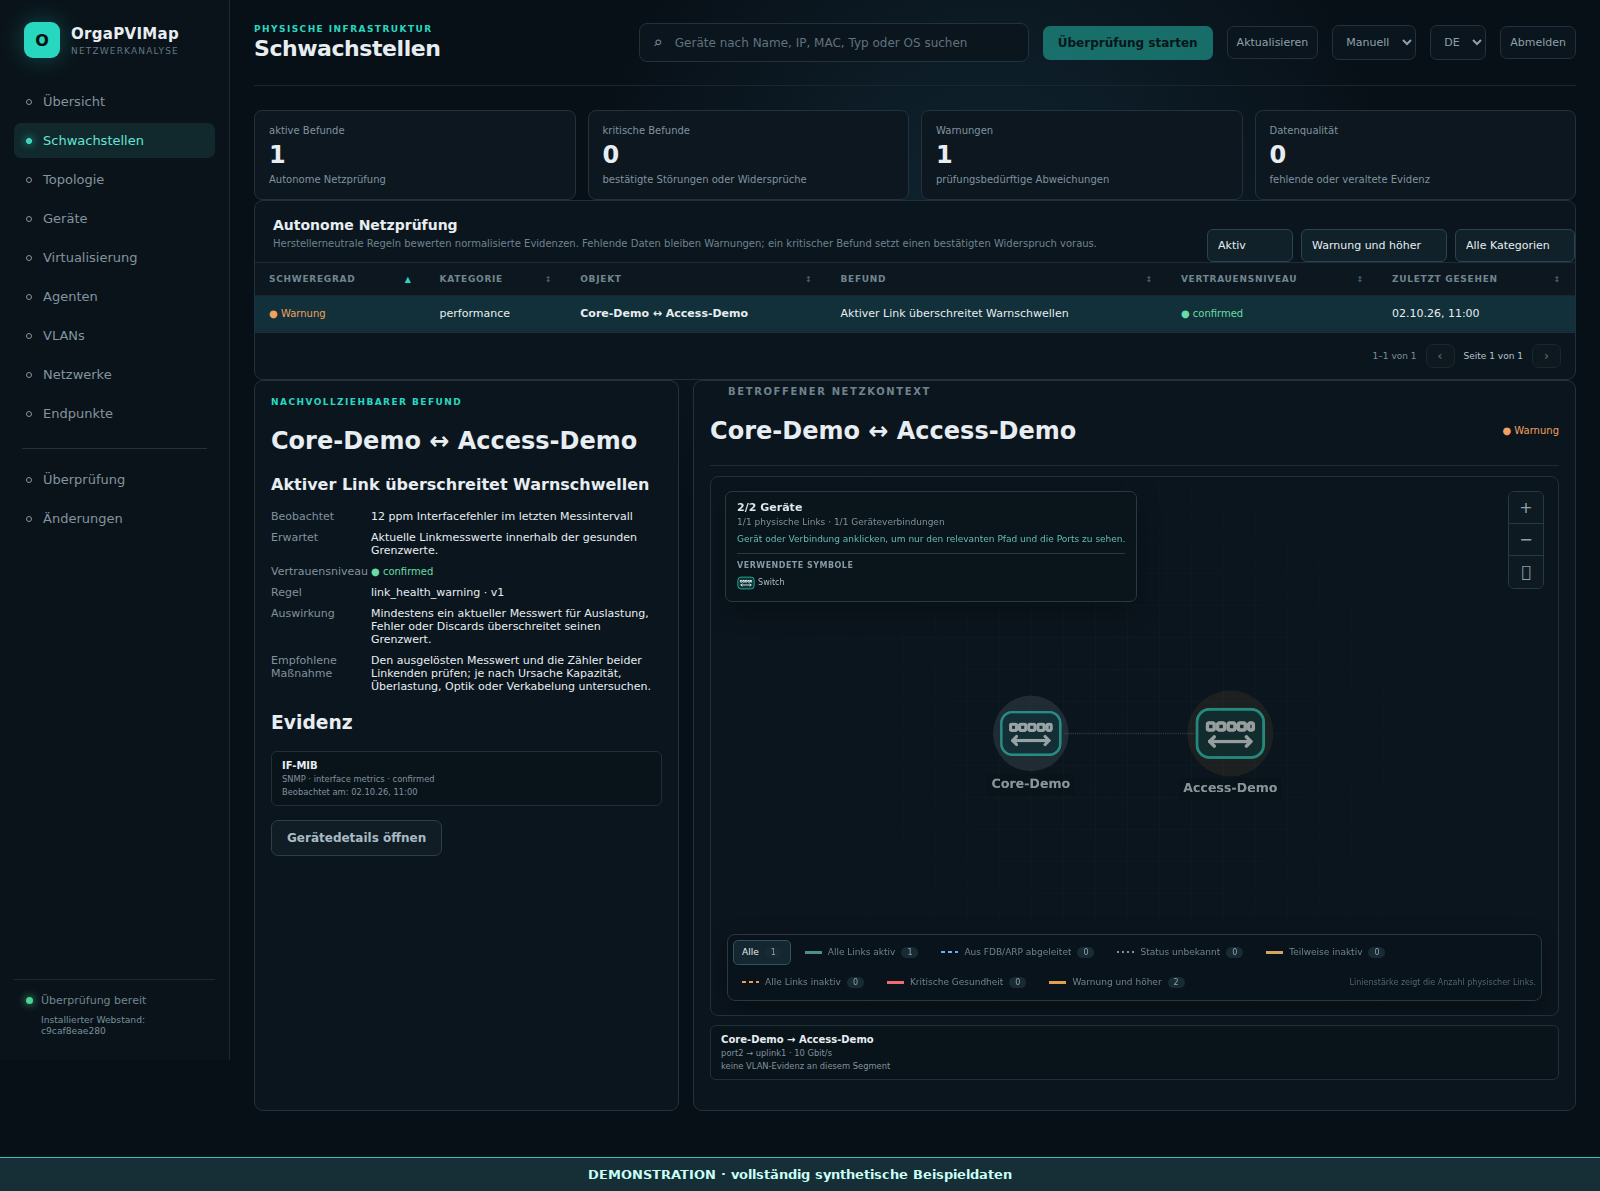Toggle Aus FDB/ARP abgeleitet filter
Image resolution: width=1600 pixels, height=1191 pixels.
(x=1017, y=952)
